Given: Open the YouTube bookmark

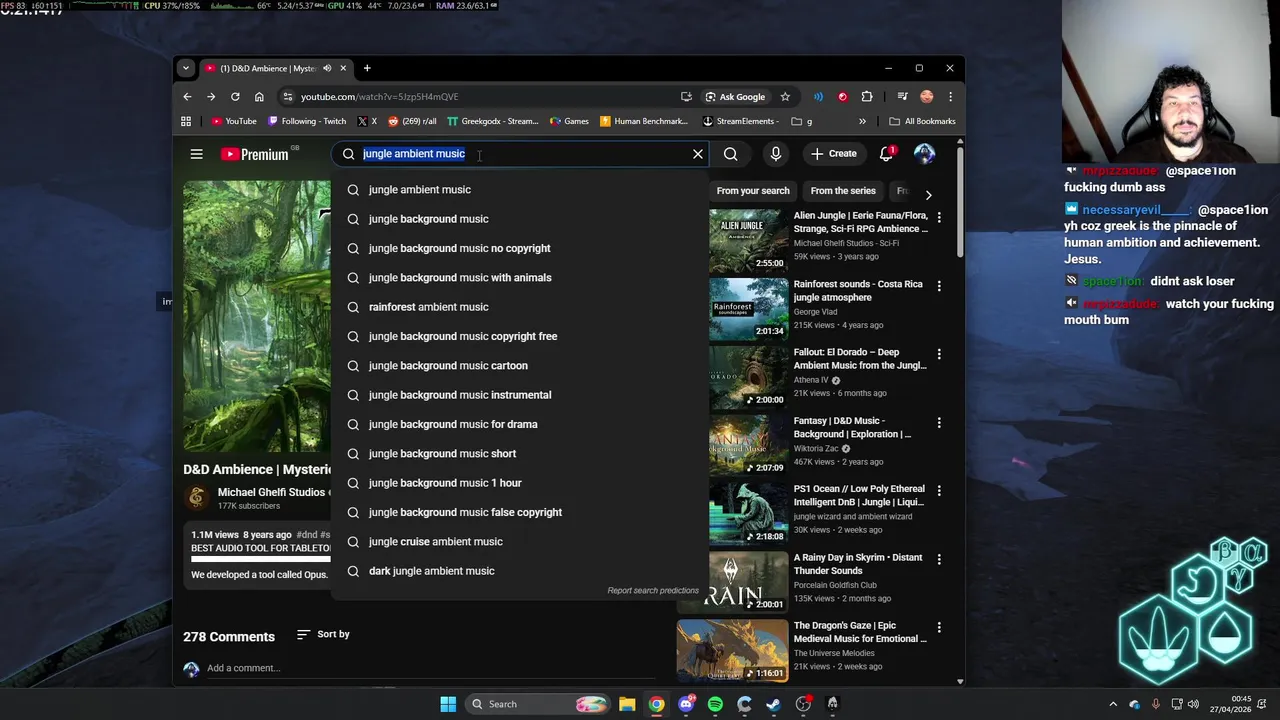Looking at the screenshot, I should click(x=234, y=121).
